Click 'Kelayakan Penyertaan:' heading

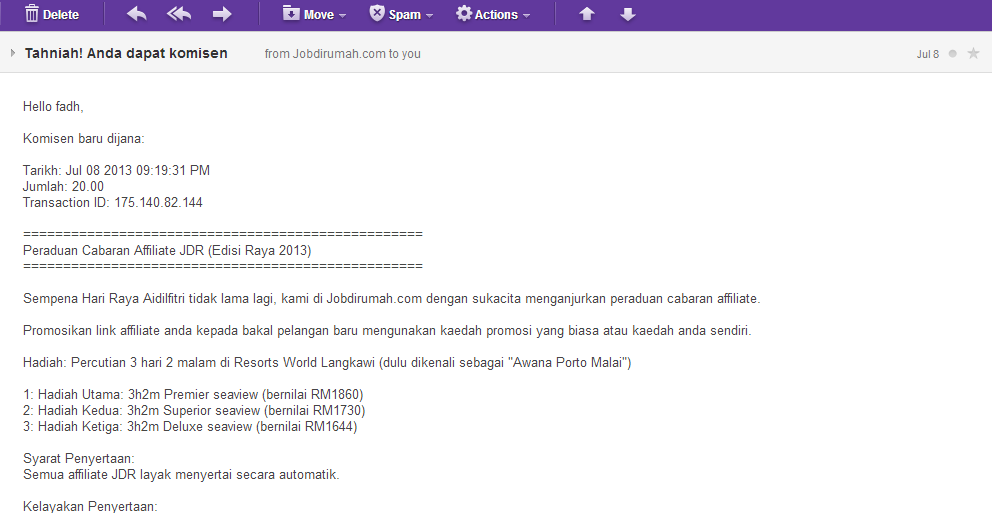(x=90, y=506)
